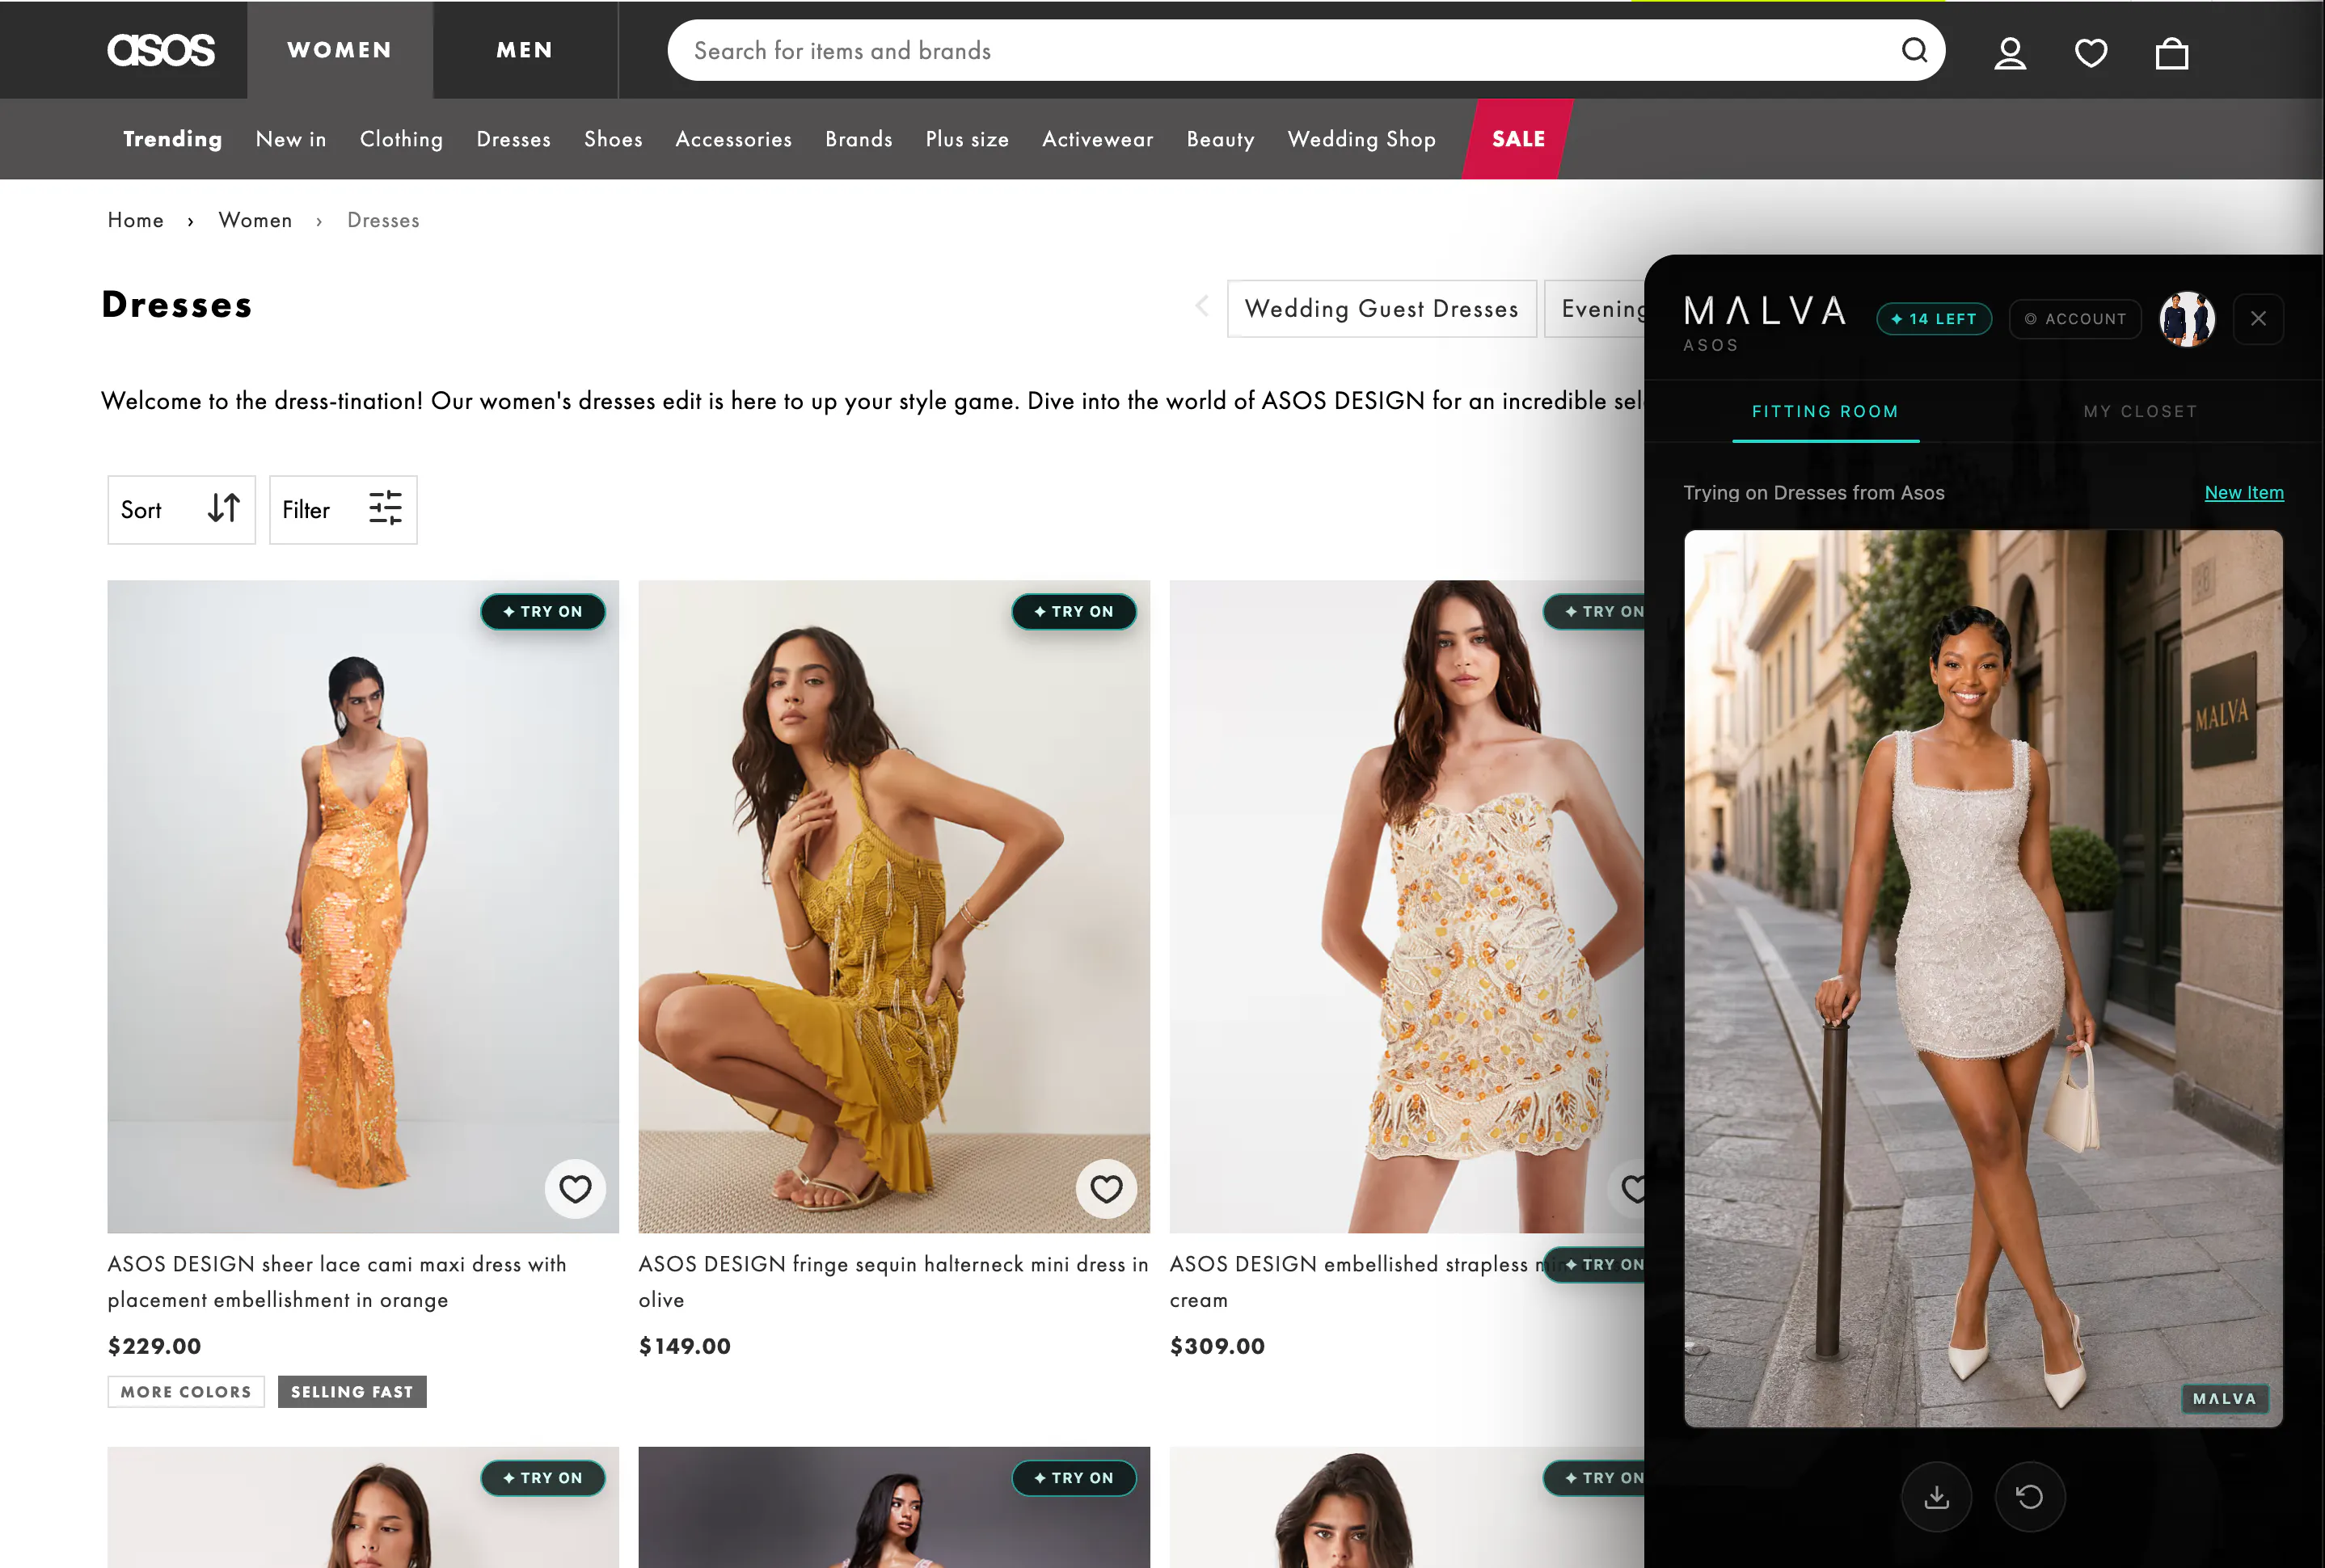Screen dimensions: 2325x1568
Task: Open the cream embellished strapless dress image
Action: coord(1407,906)
